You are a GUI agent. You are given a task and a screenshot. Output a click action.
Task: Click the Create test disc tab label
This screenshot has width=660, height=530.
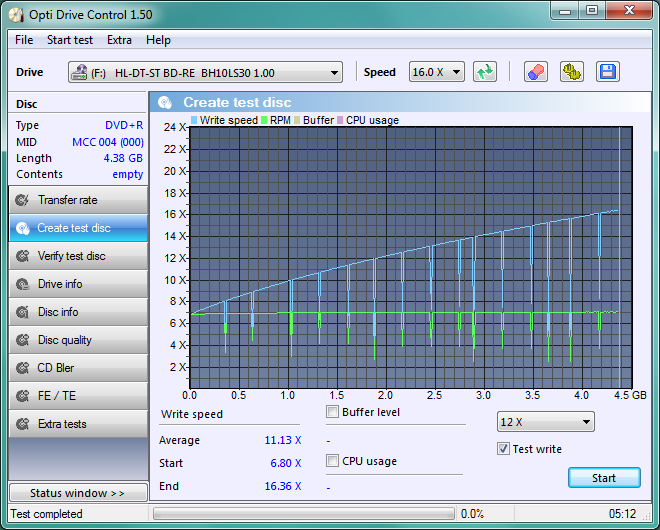[x=74, y=228]
